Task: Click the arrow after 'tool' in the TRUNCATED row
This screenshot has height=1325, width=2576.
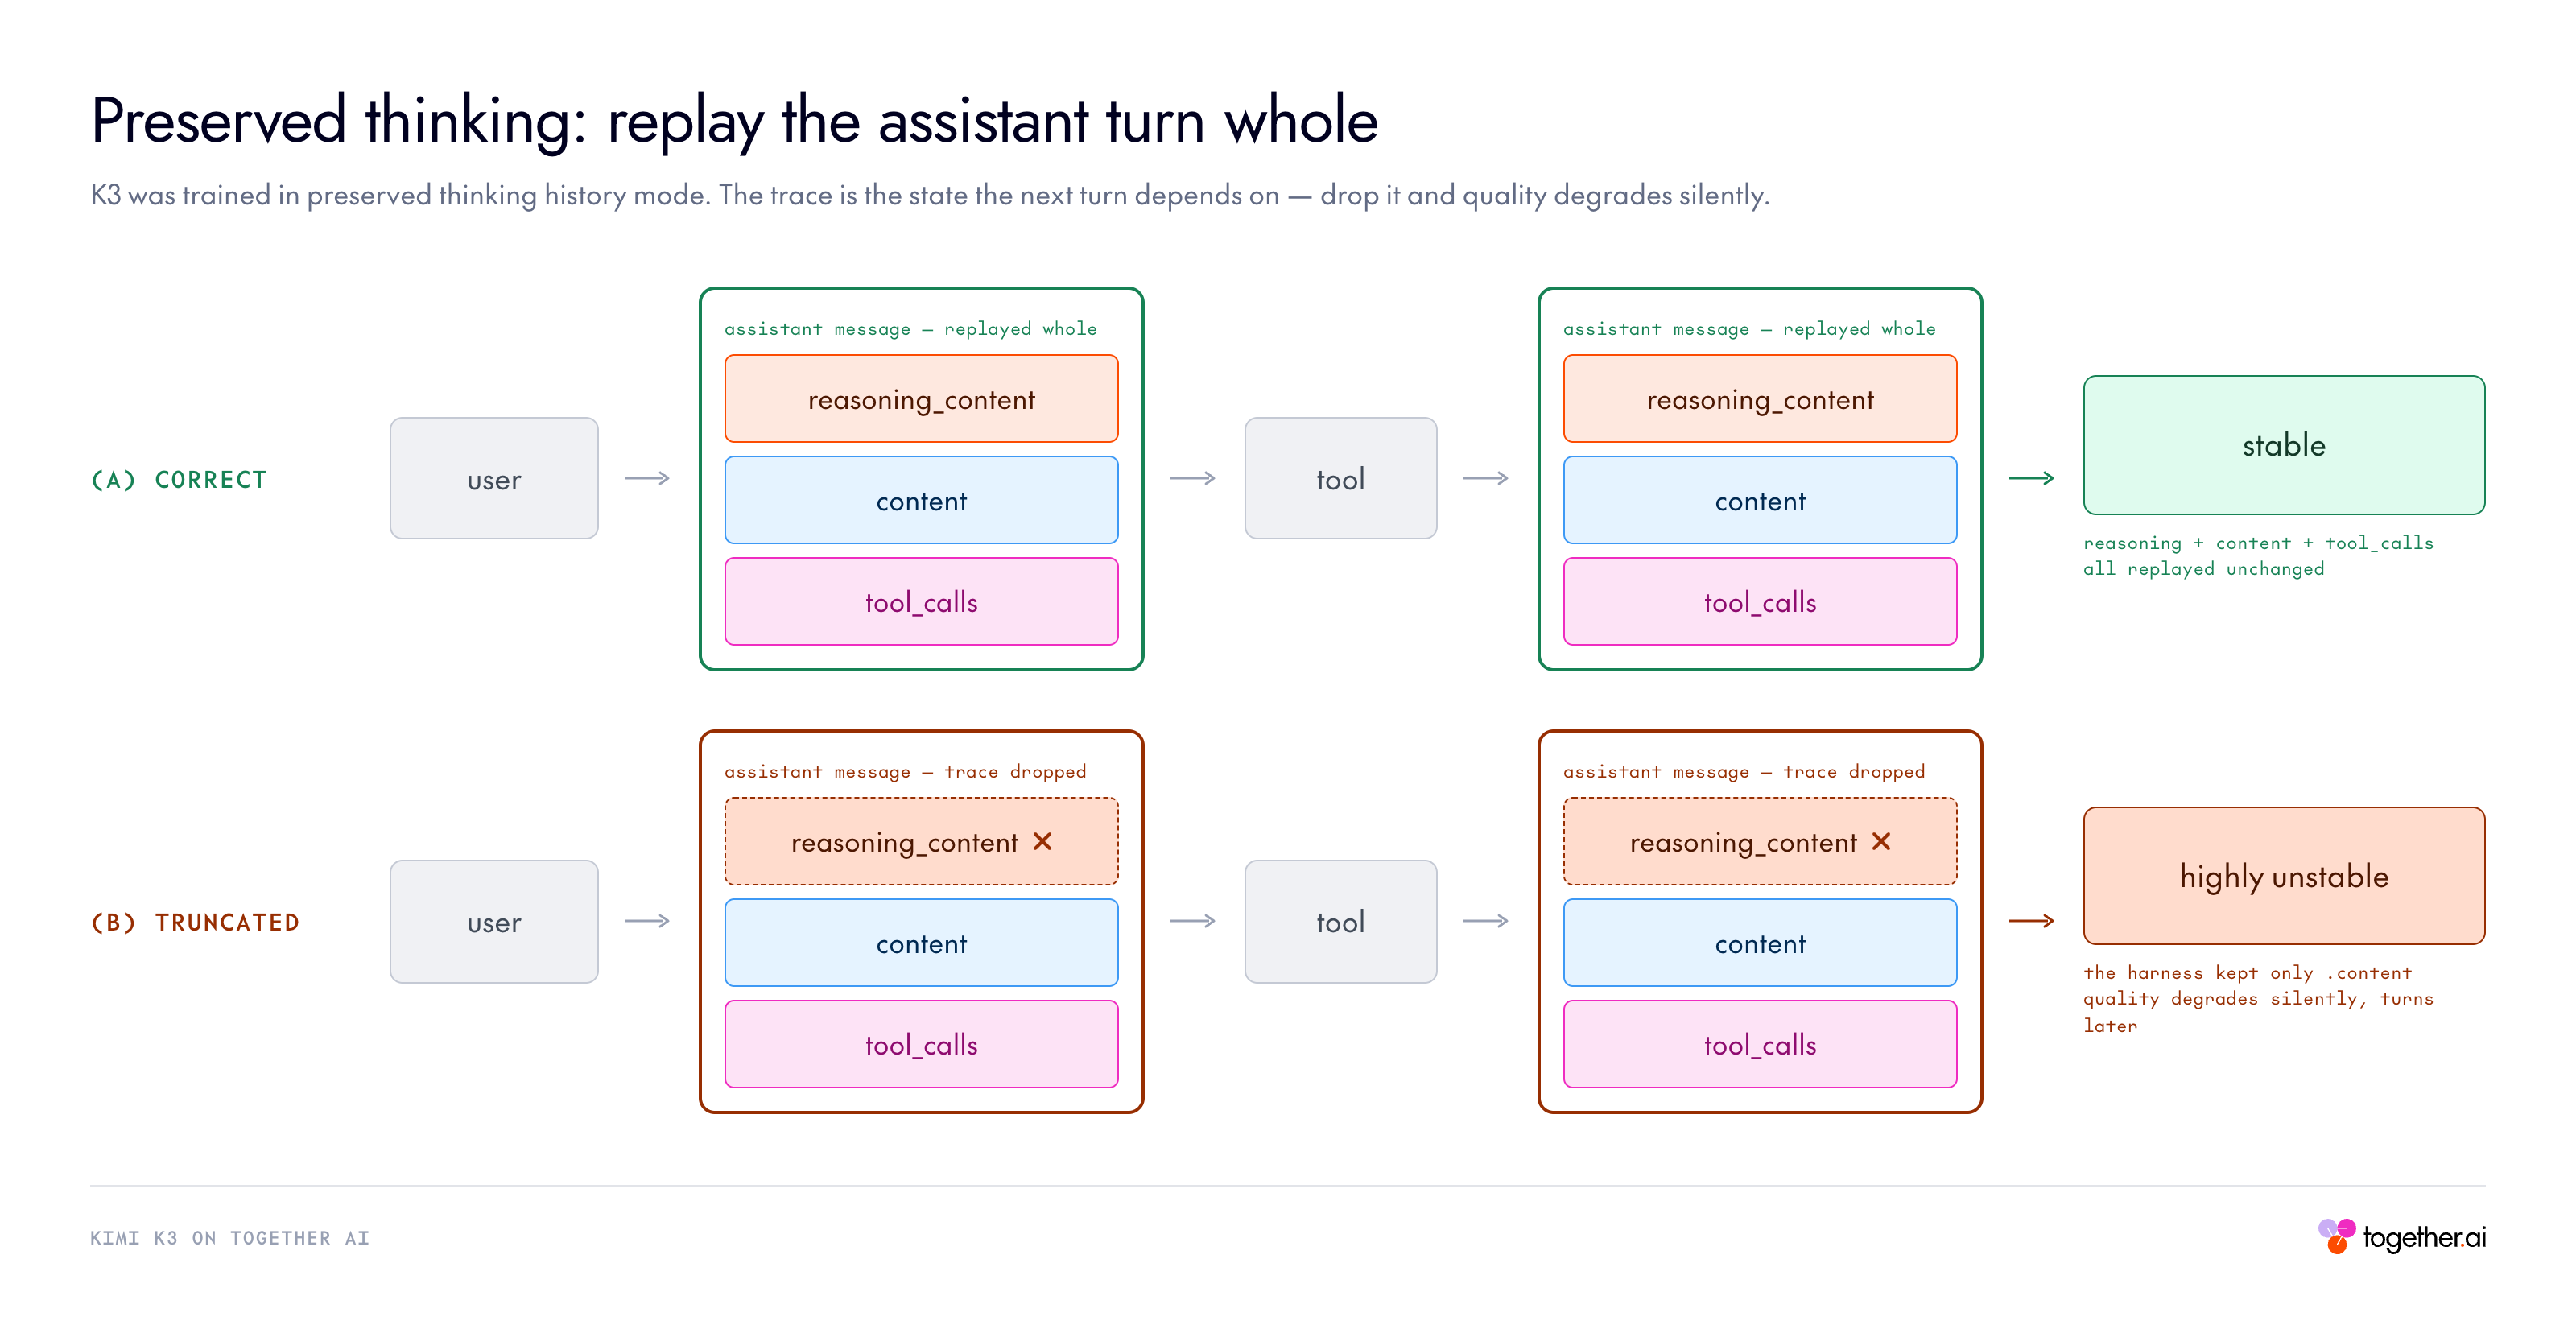Action: [x=1486, y=921]
